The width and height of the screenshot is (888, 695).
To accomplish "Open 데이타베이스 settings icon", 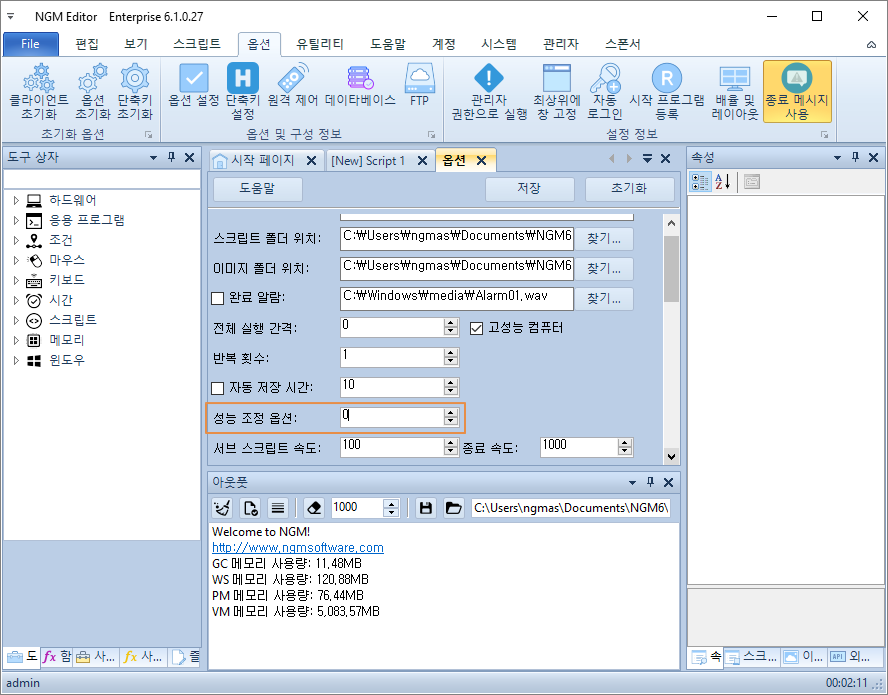I will click(x=360, y=85).
